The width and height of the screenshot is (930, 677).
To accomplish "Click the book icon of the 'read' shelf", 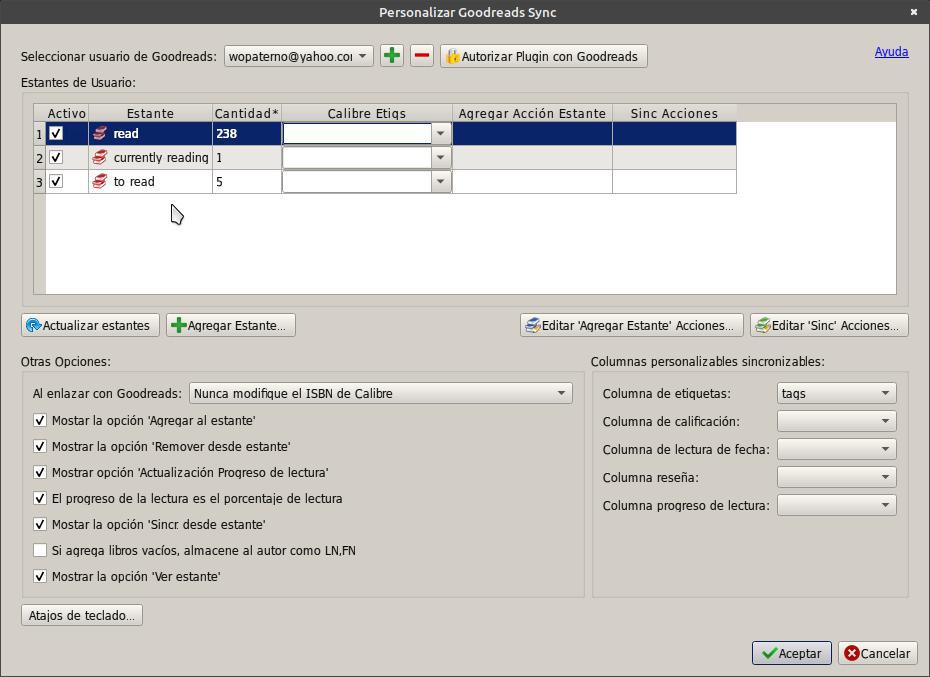I will [100, 134].
